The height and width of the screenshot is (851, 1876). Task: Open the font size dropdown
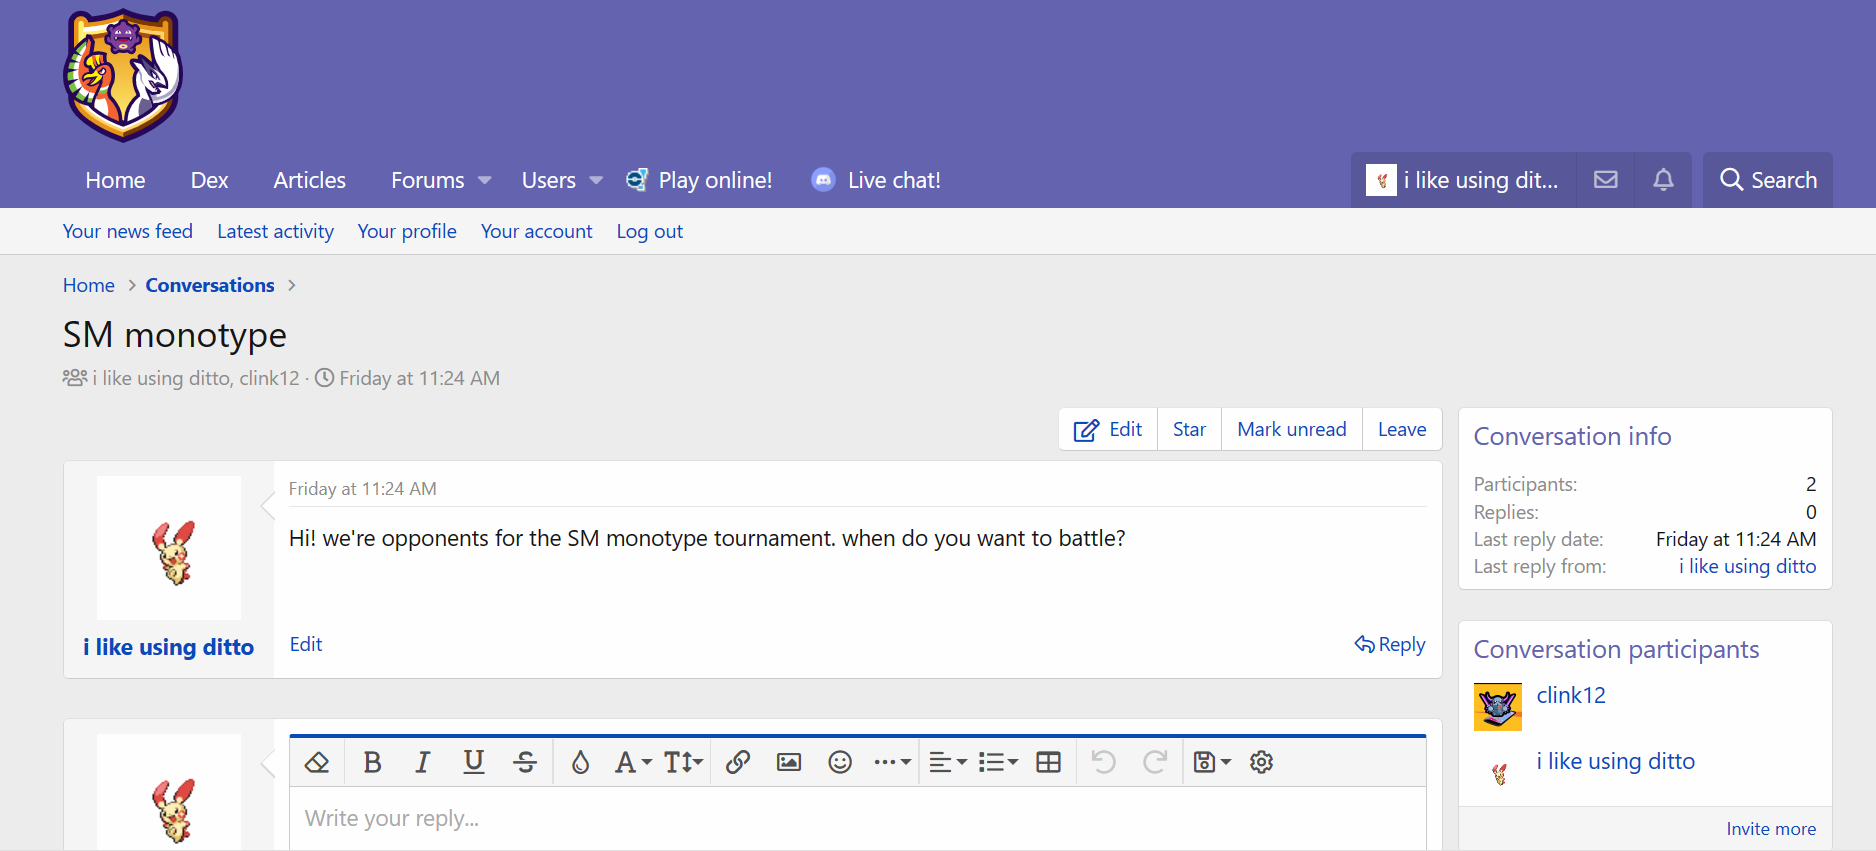(x=684, y=762)
